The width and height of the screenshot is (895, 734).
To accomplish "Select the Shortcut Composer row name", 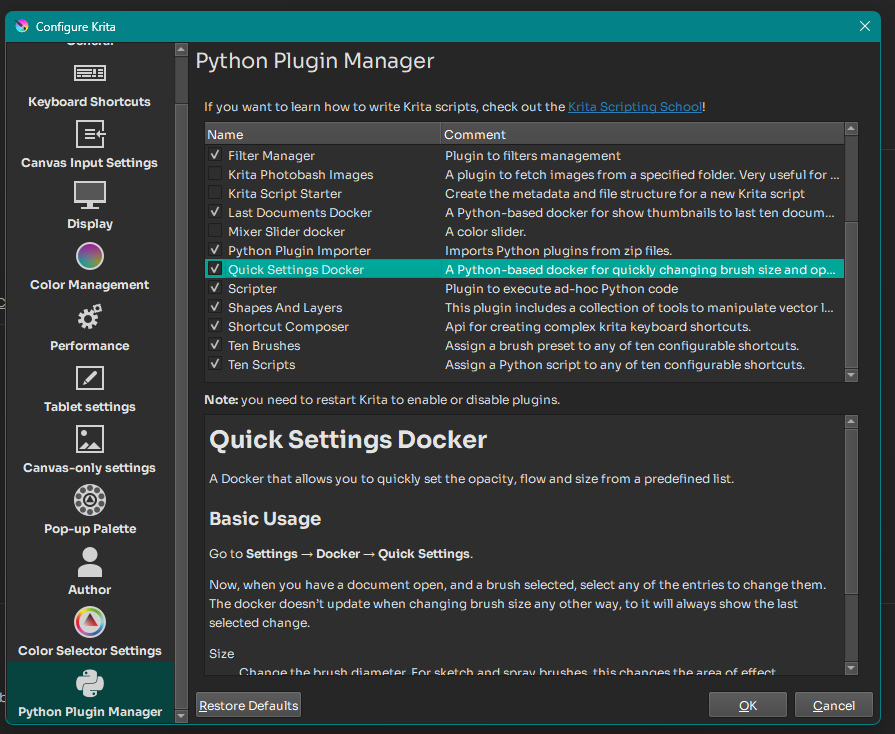I will 288,326.
